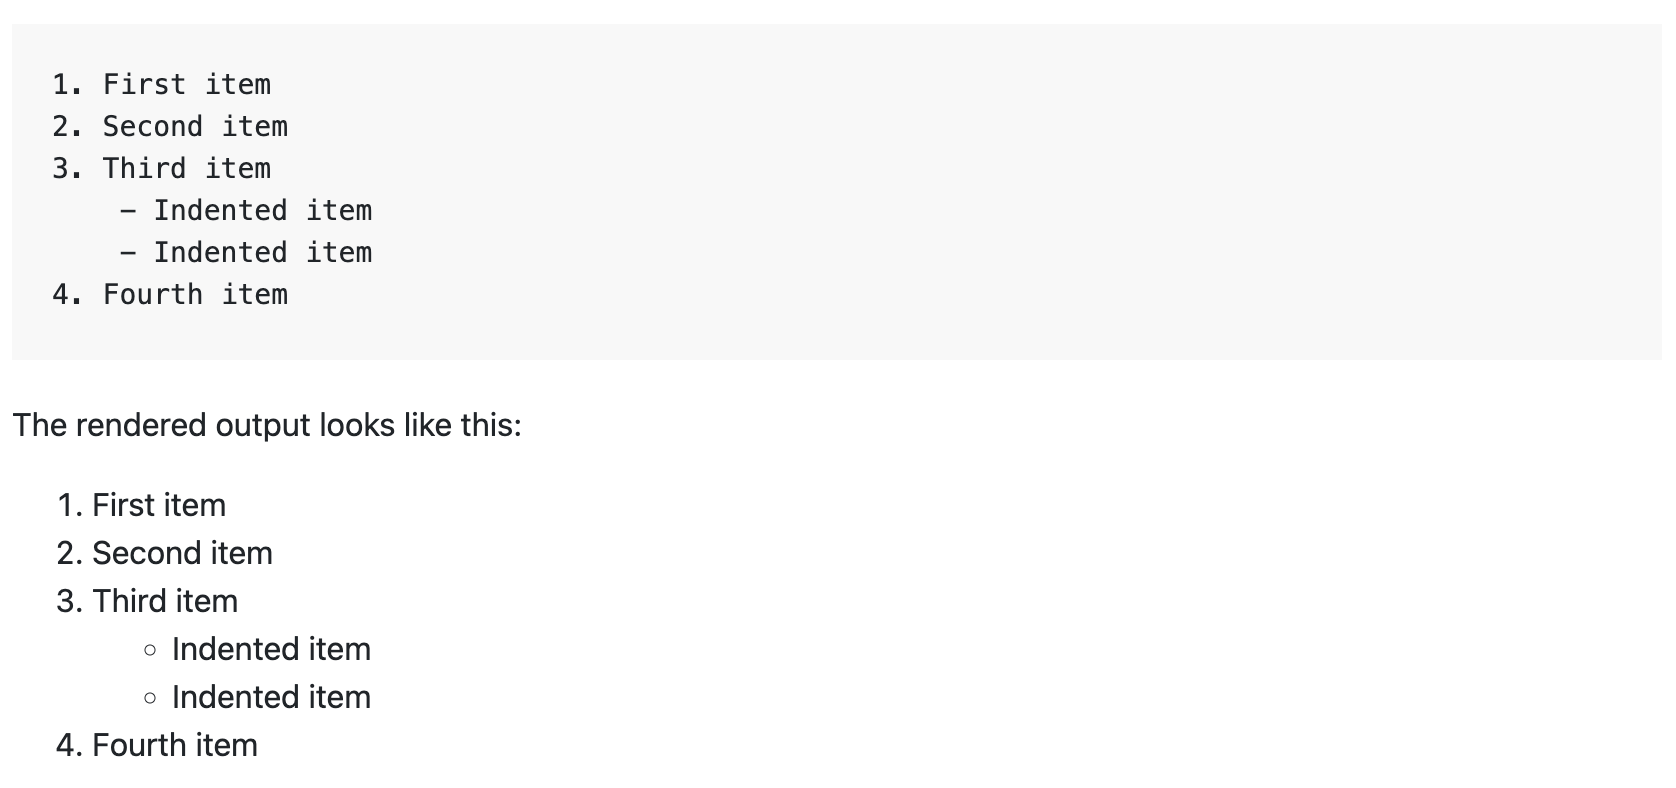Screen dimensions: 1676x788
Task: Click the code line '3. Third item'
Action: pos(161,168)
